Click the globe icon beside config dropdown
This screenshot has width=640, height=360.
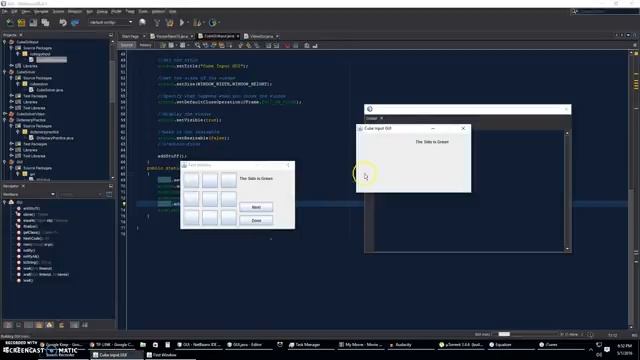(142, 22)
